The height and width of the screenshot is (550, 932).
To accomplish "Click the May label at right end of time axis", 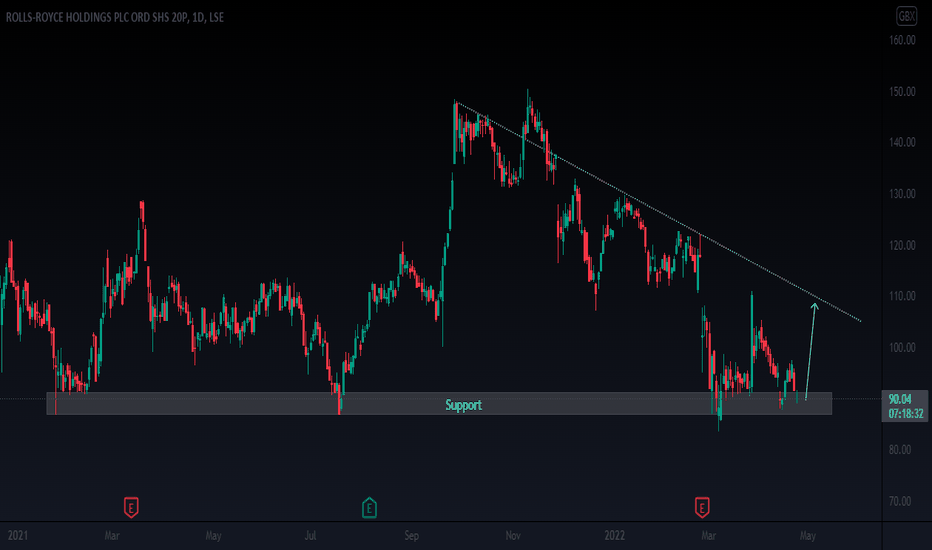I will click(808, 535).
